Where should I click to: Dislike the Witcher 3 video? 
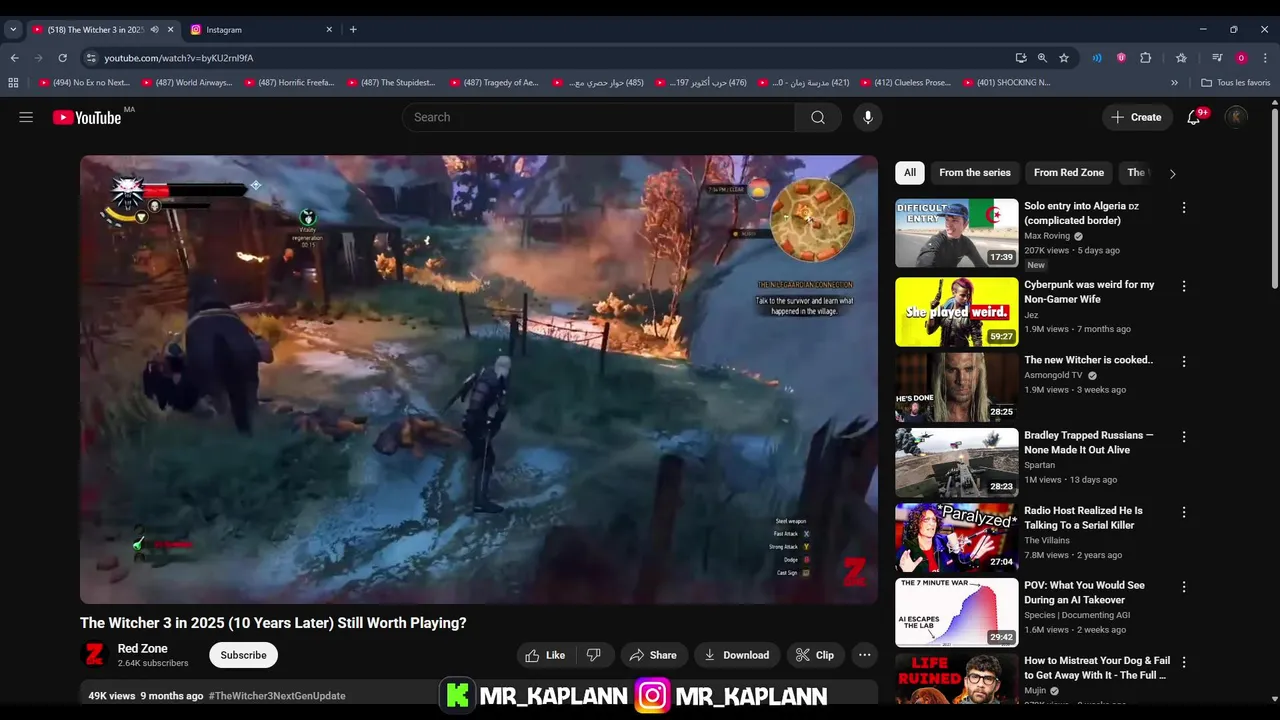click(x=594, y=655)
